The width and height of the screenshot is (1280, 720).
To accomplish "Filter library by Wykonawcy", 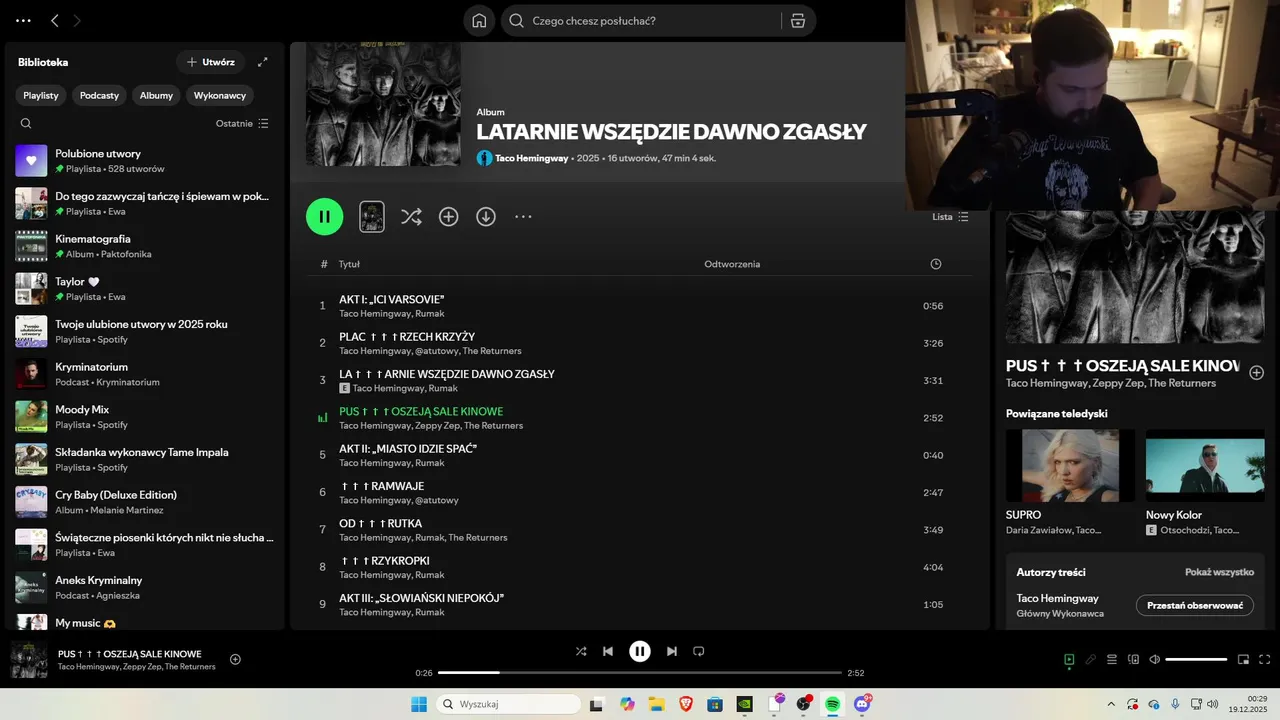I will pos(220,95).
